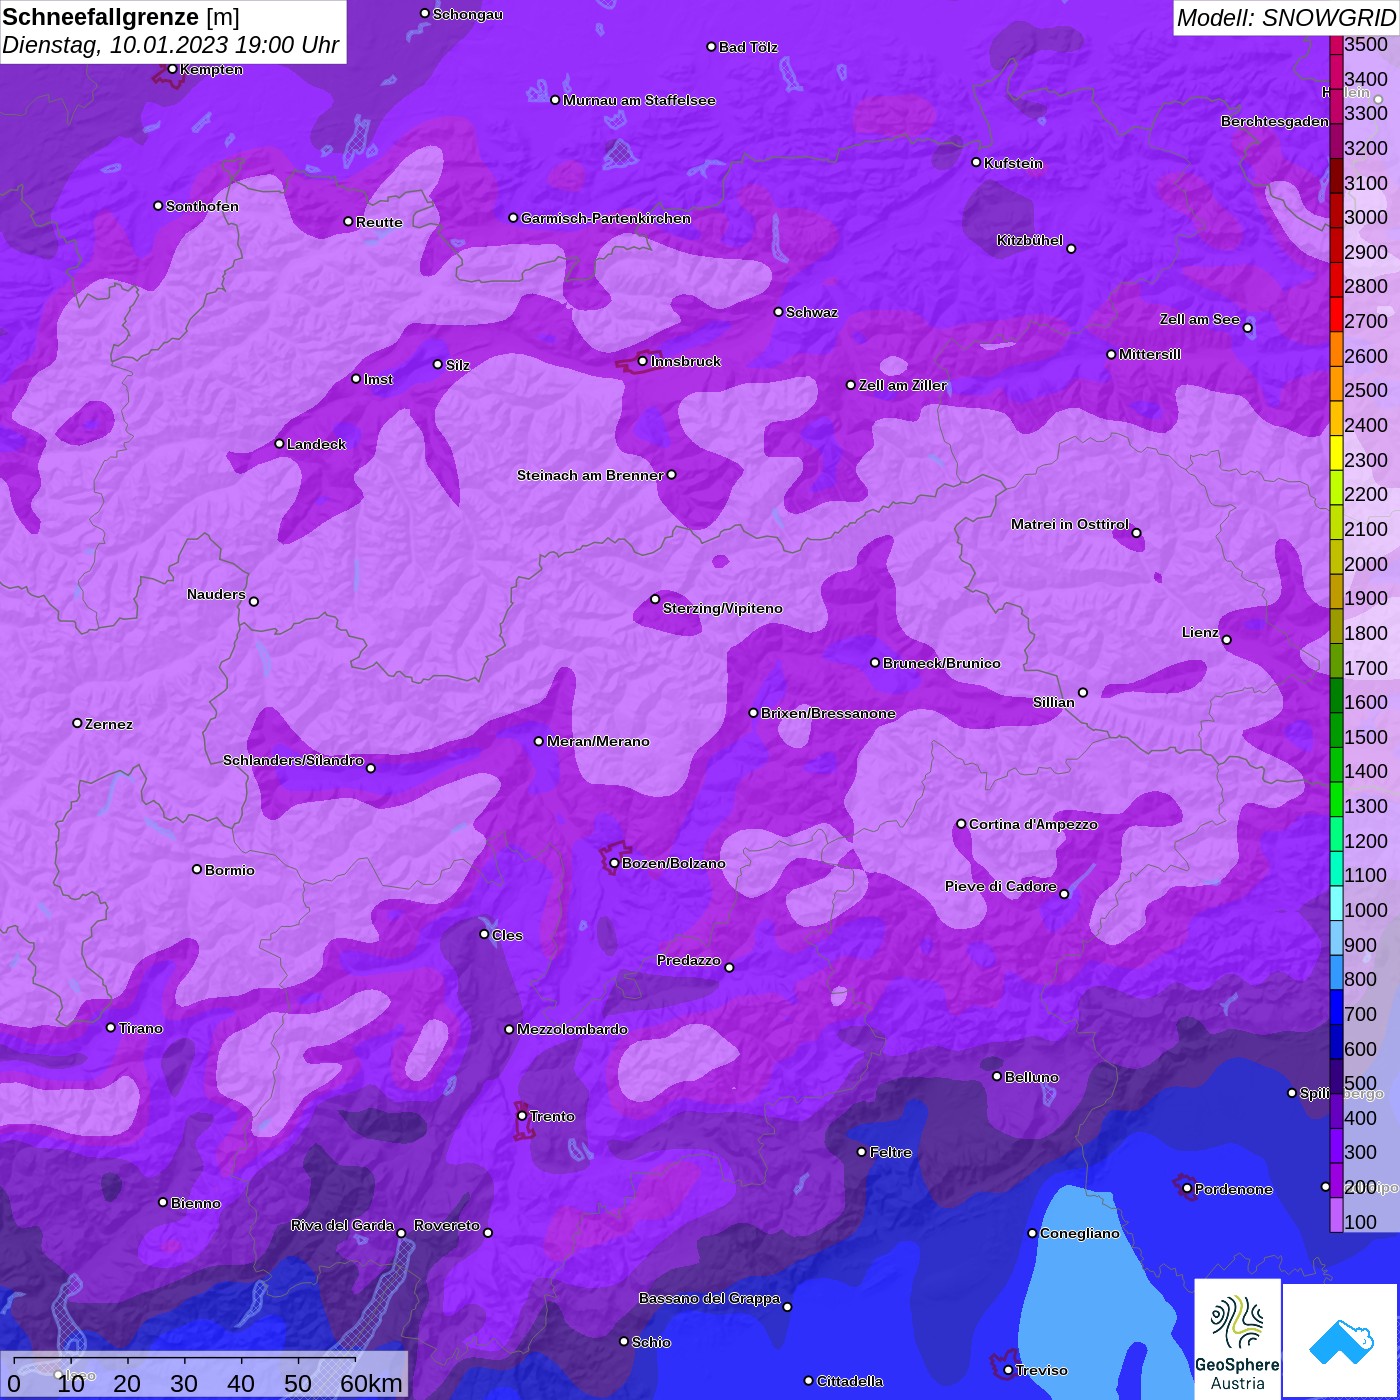
Task: Click the Treviso city marker
Action: tap(1008, 1370)
